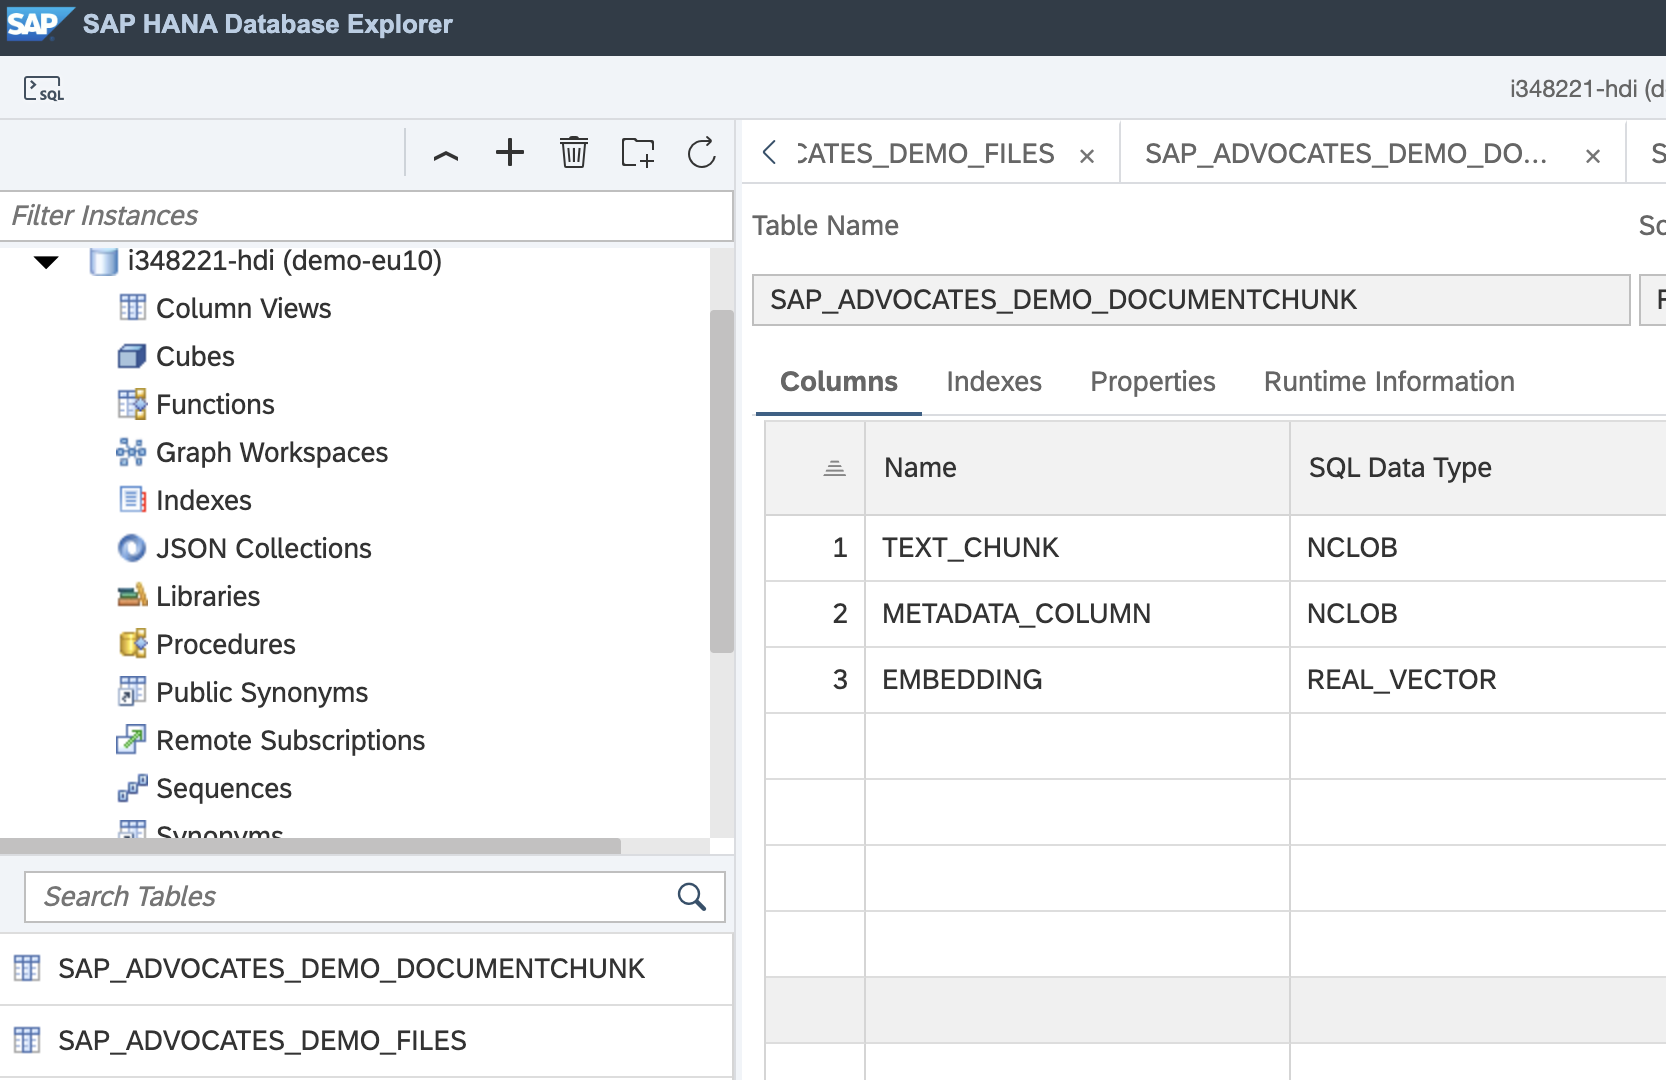1666x1080 pixels.
Task: Refresh the database instance tree
Action: [x=702, y=153]
